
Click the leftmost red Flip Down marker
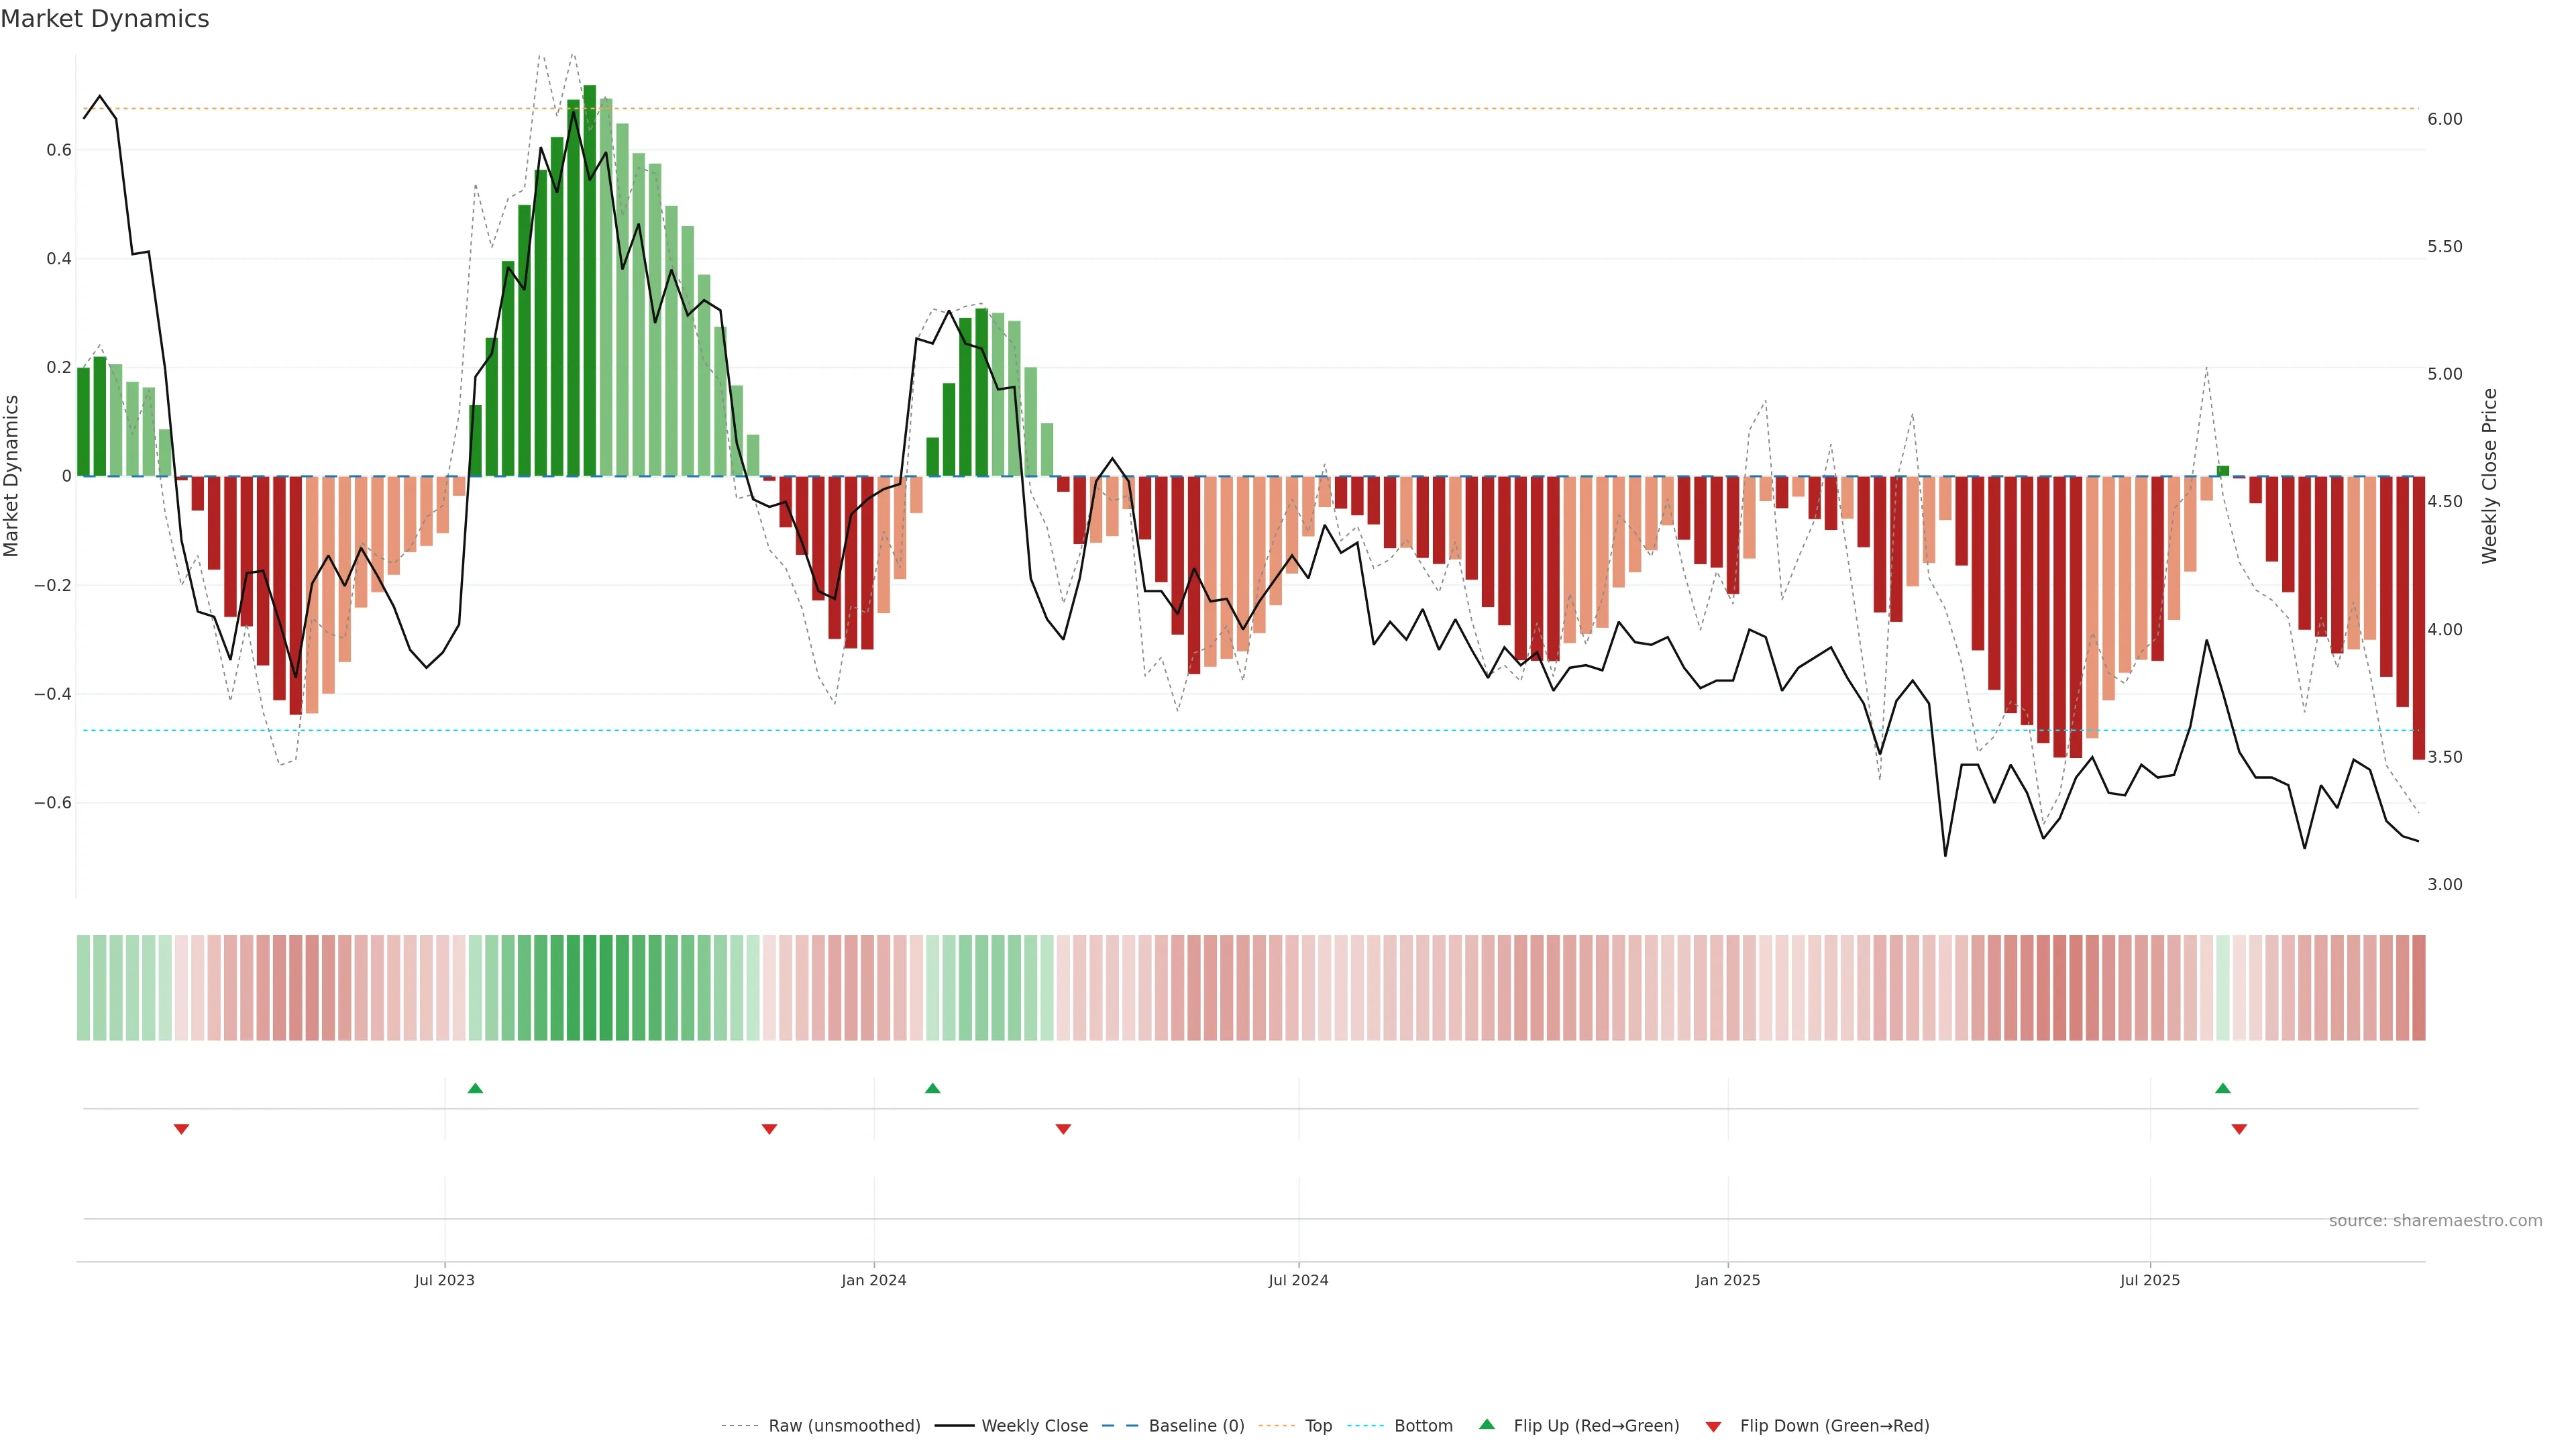coord(181,1129)
